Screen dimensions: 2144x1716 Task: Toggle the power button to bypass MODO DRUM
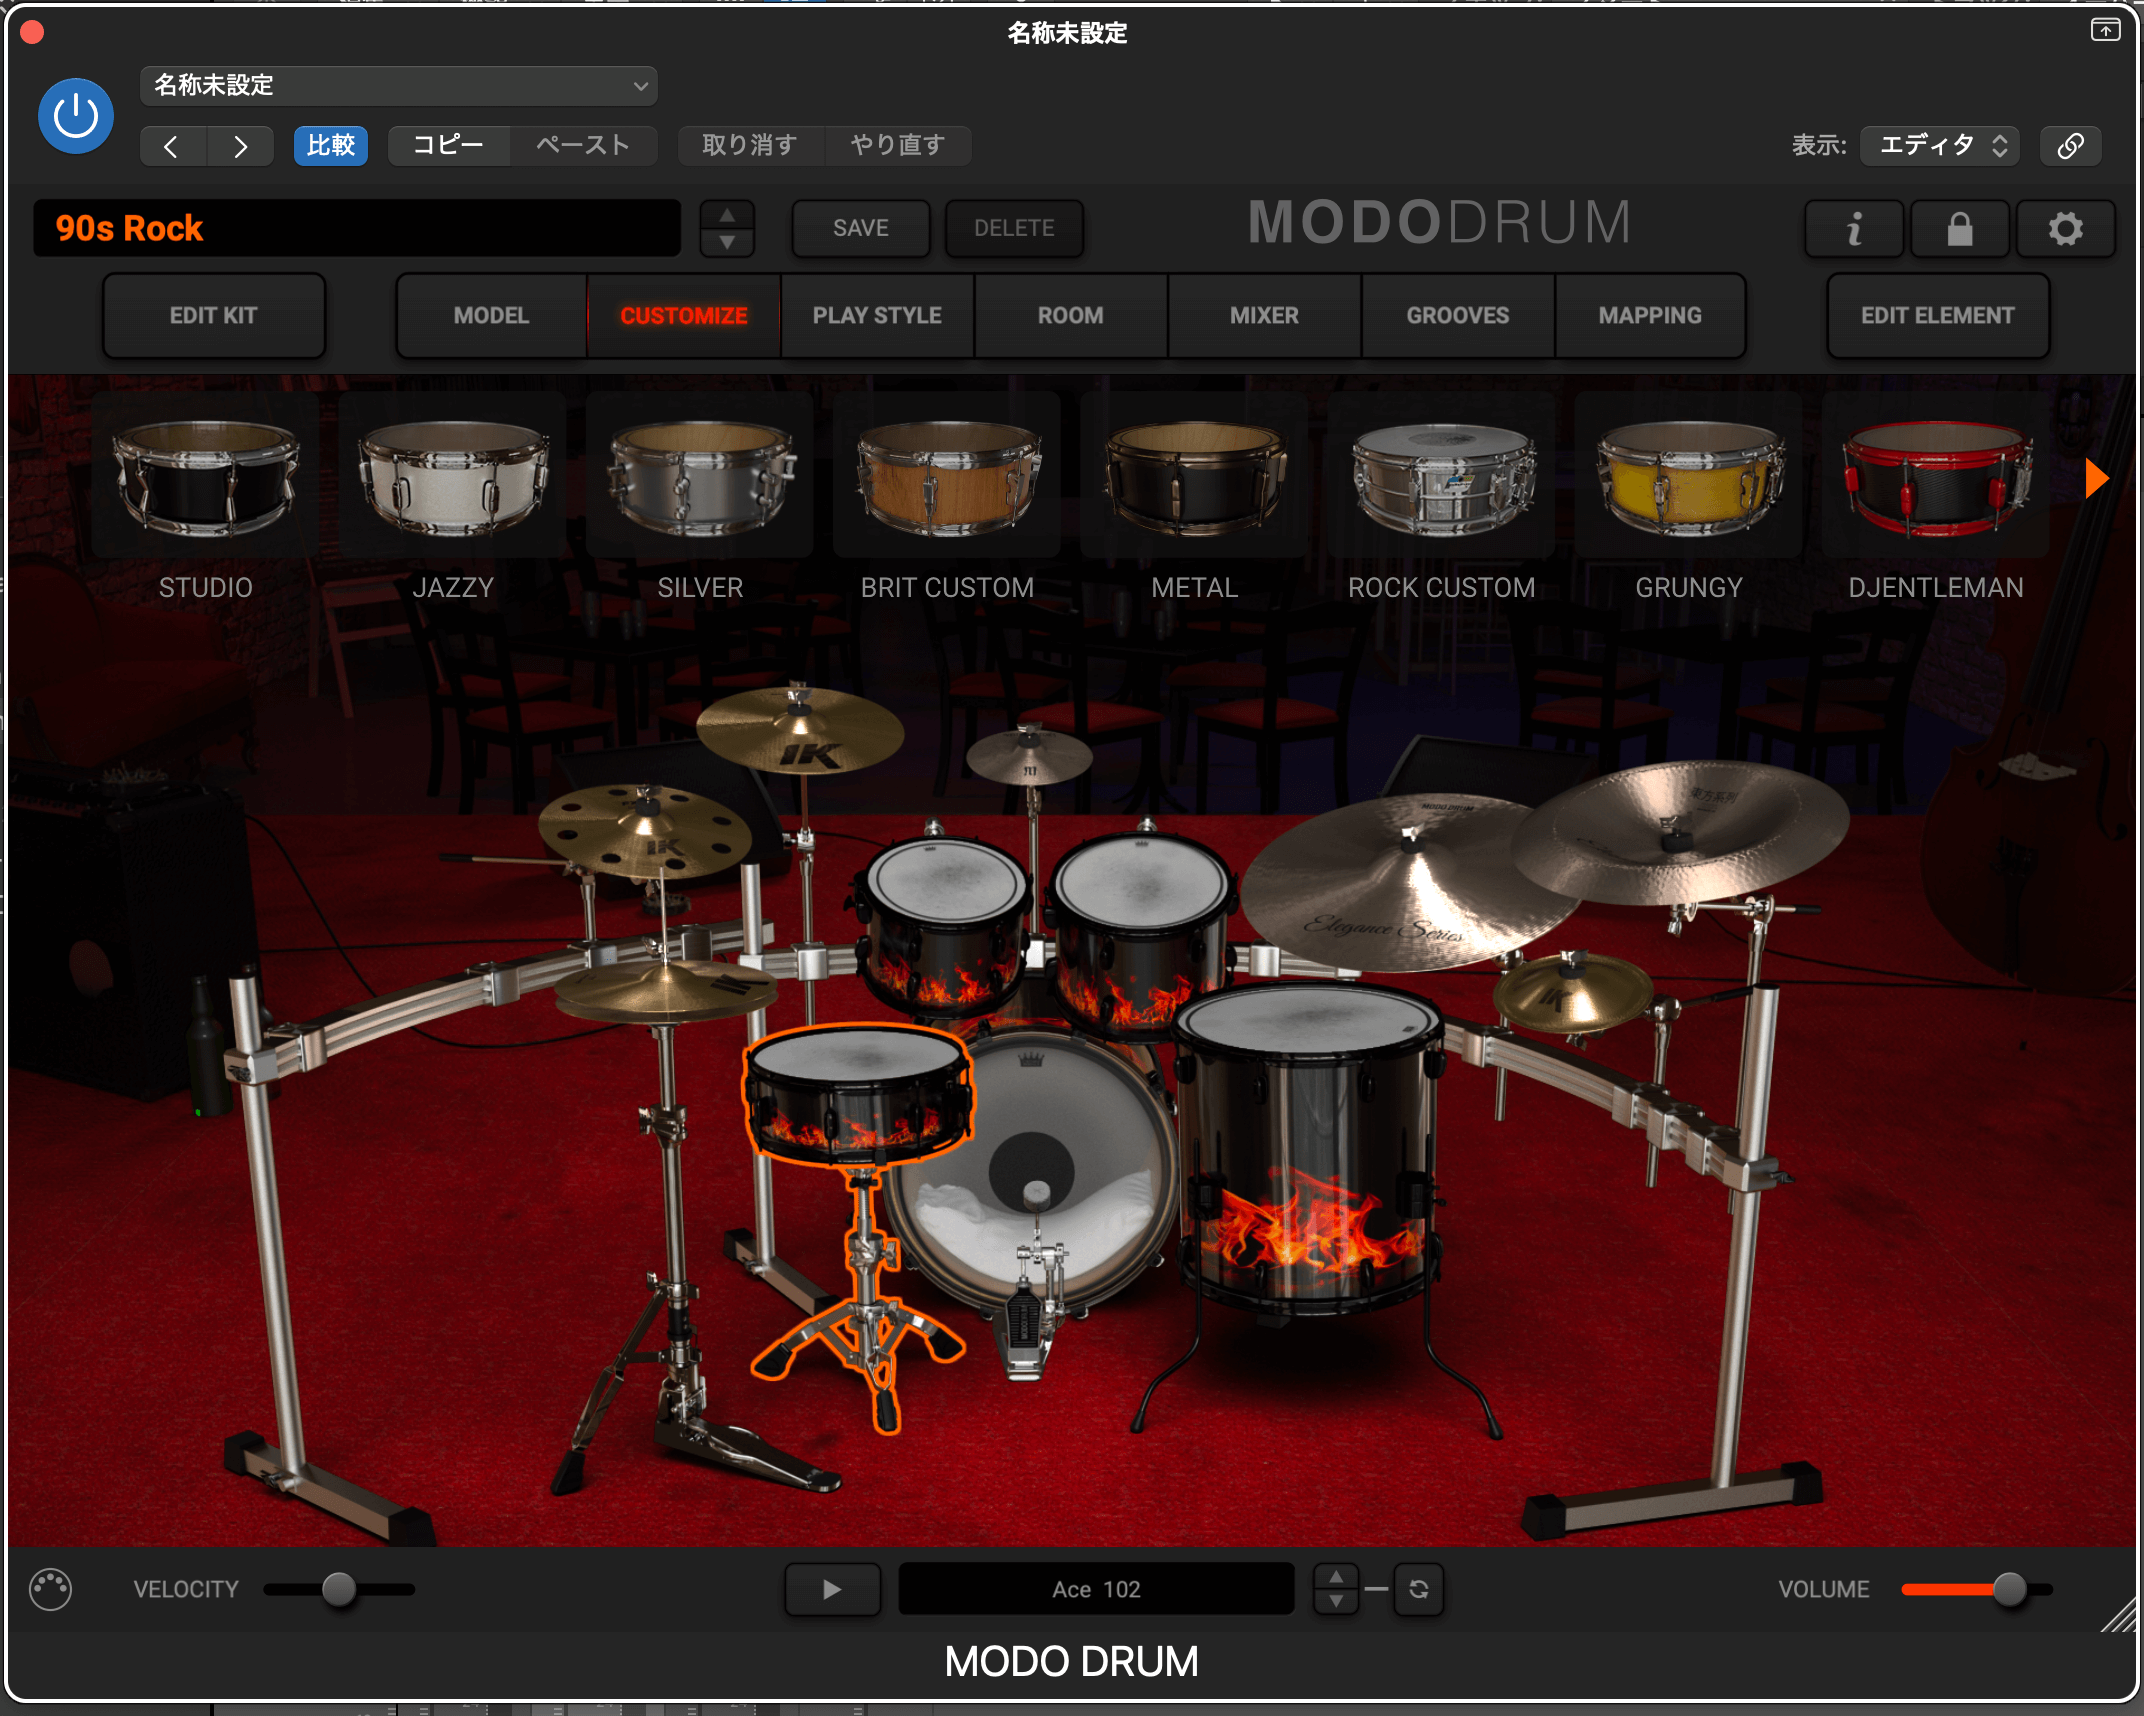point(75,115)
